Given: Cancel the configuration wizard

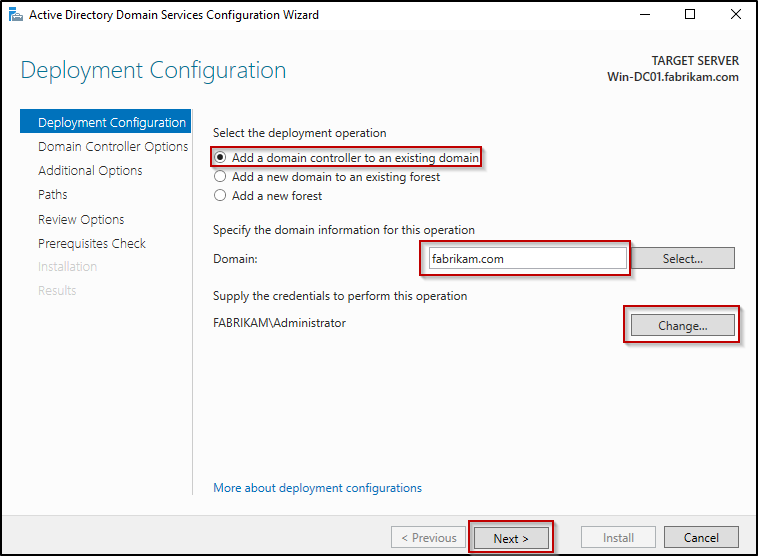Looking at the screenshot, I should pos(701,538).
